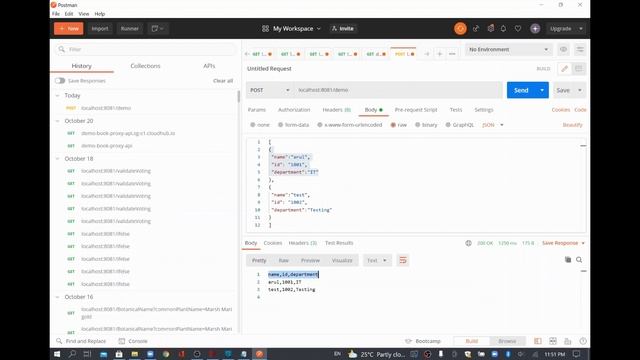Open the response Test Results tab
This screenshot has height=360, width=640.
click(339, 243)
